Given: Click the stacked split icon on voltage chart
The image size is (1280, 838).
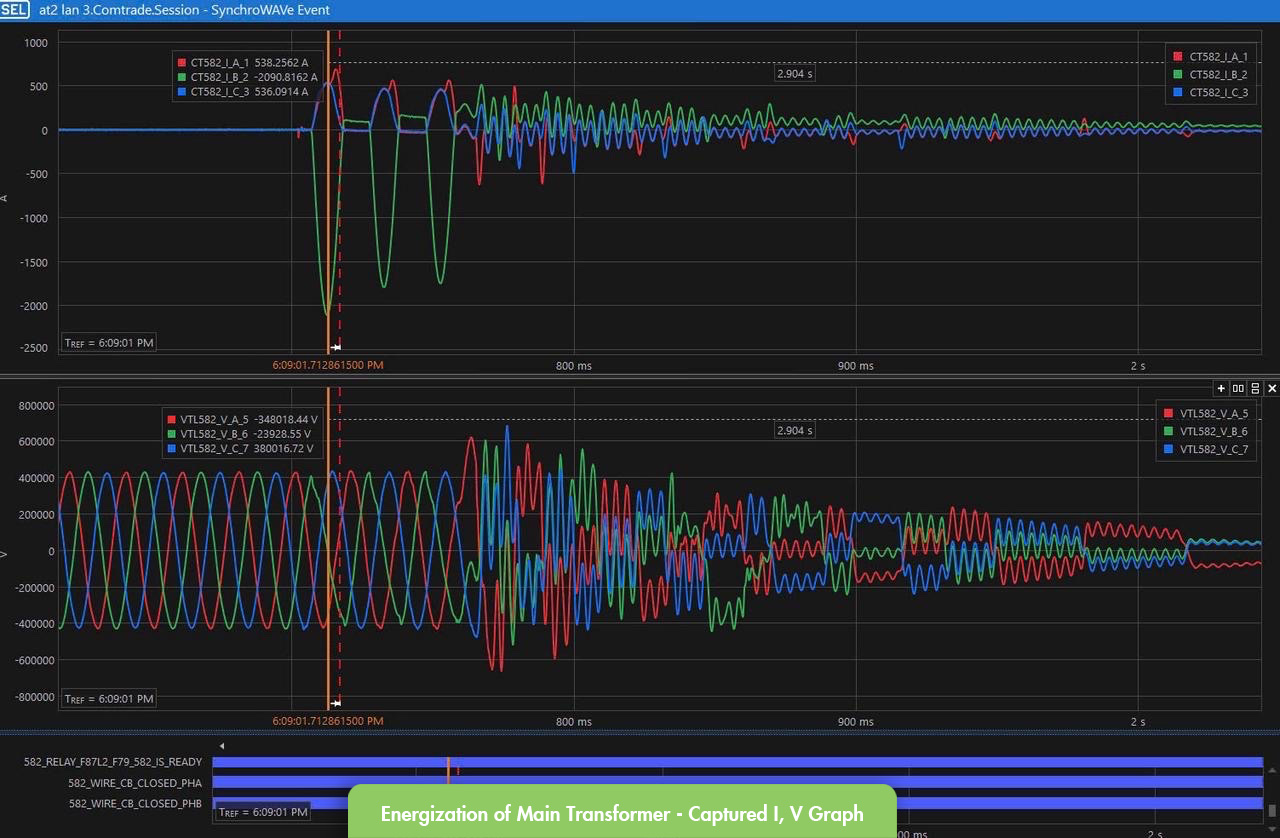Looking at the screenshot, I should (1255, 388).
